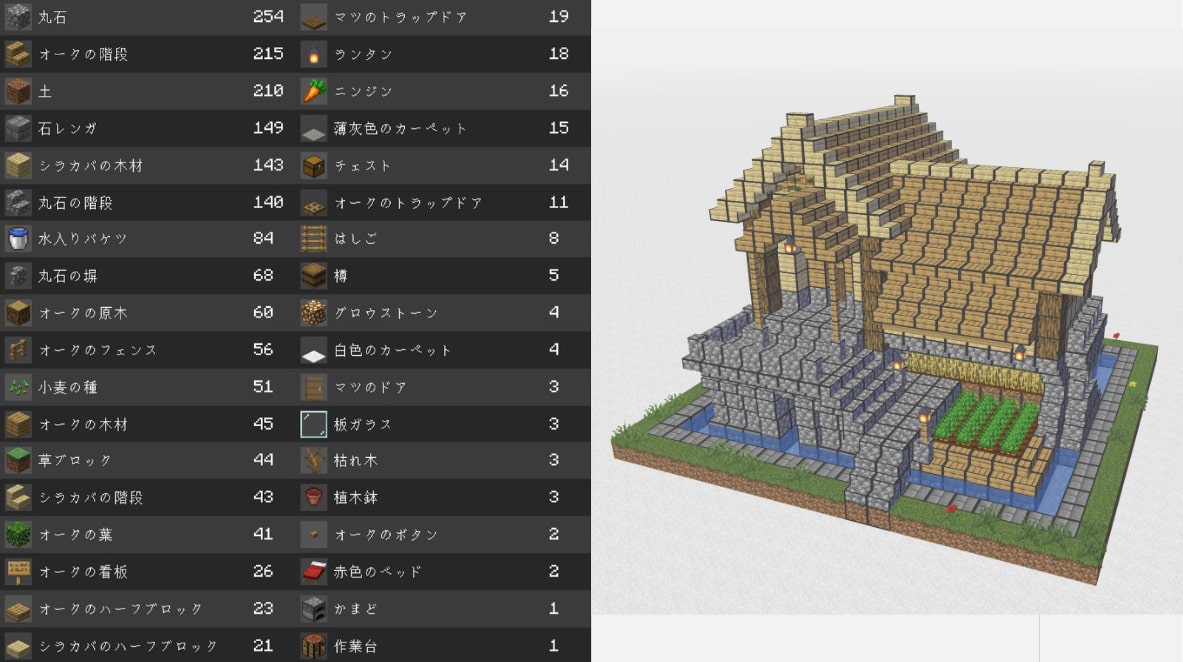The width and height of the screenshot is (1183, 662).
Task: Click the furnace (かまど) icon
Action: 314,609
